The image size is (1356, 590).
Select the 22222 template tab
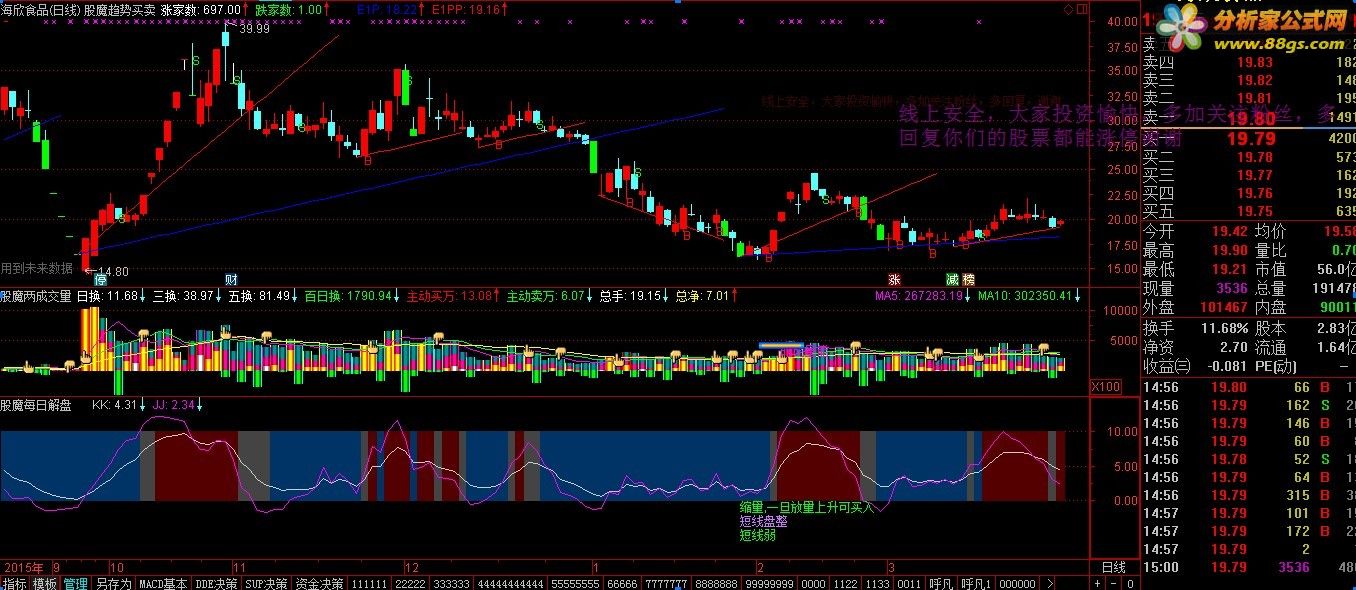410,583
